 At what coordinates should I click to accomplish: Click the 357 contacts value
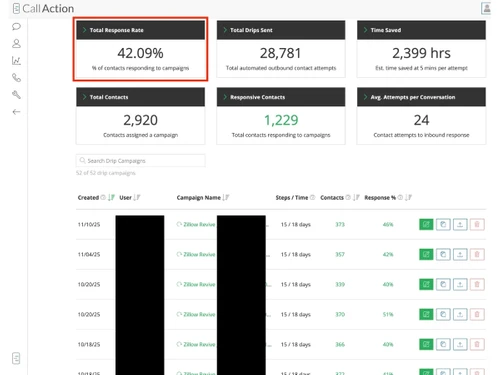[340, 254]
